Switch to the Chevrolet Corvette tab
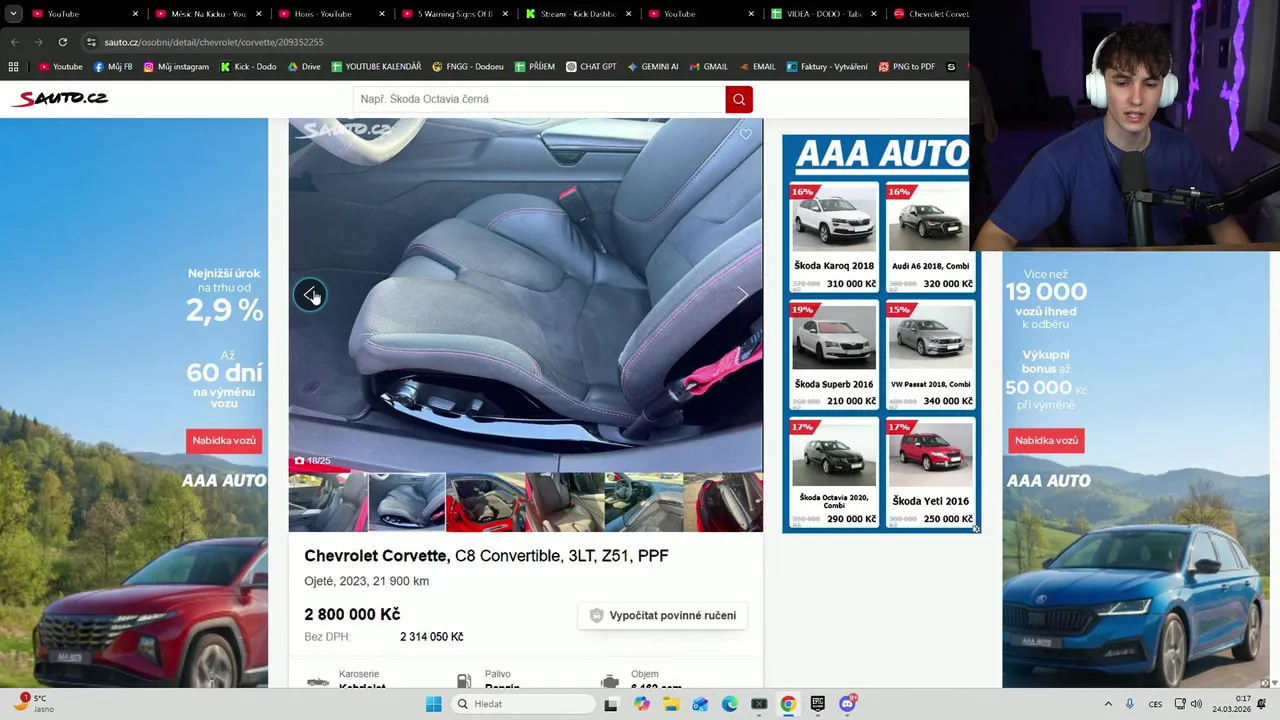The width and height of the screenshot is (1280, 720). point(930,14)
